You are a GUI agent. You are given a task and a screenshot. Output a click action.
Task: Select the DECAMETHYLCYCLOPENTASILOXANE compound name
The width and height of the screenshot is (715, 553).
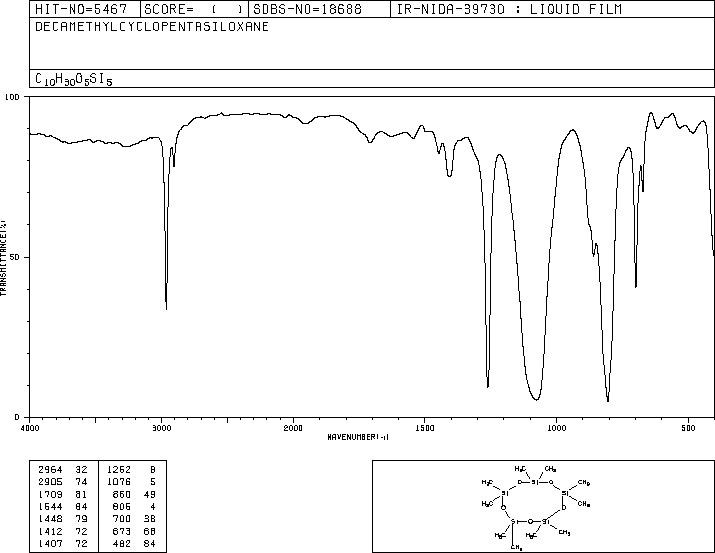[152, 26]
